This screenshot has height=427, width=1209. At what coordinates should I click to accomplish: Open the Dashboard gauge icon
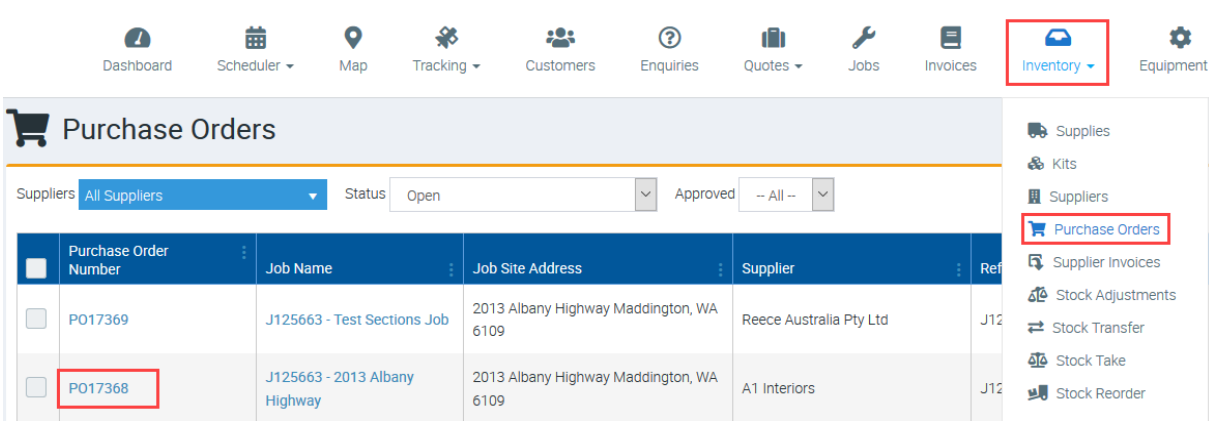pyautogui.click(x=137, y=39)
